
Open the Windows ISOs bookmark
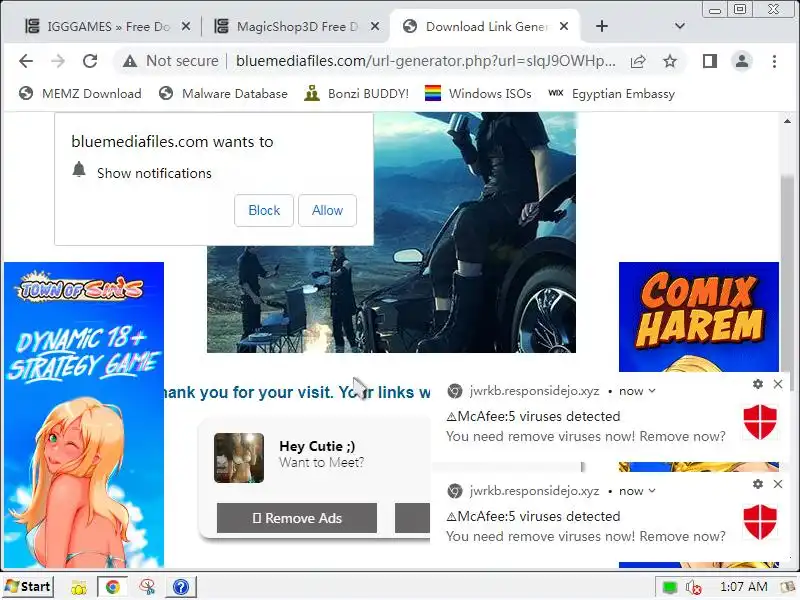[x=478, y=94]
